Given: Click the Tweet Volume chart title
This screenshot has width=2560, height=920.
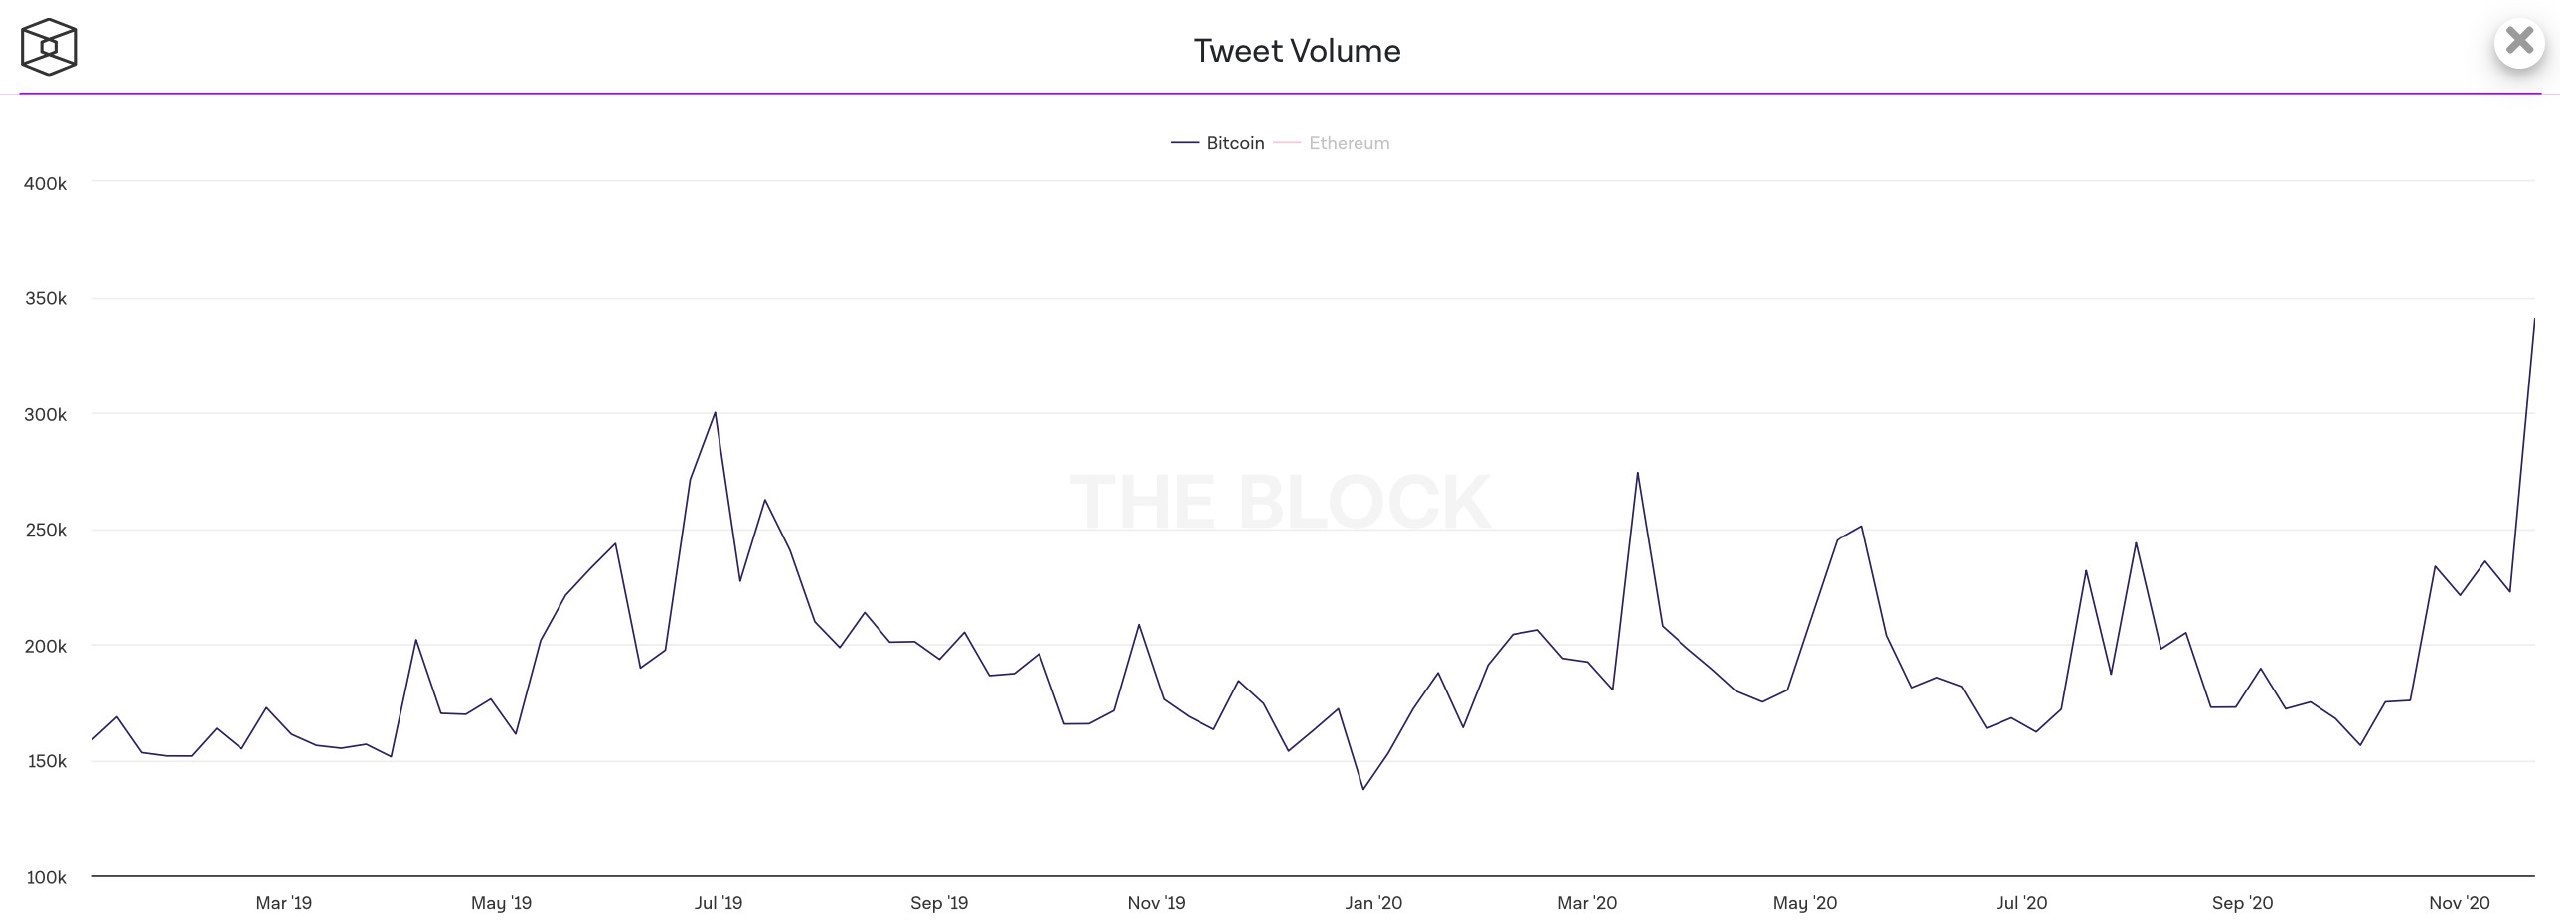Looking at the screenshot, I should coord(1296,51).
